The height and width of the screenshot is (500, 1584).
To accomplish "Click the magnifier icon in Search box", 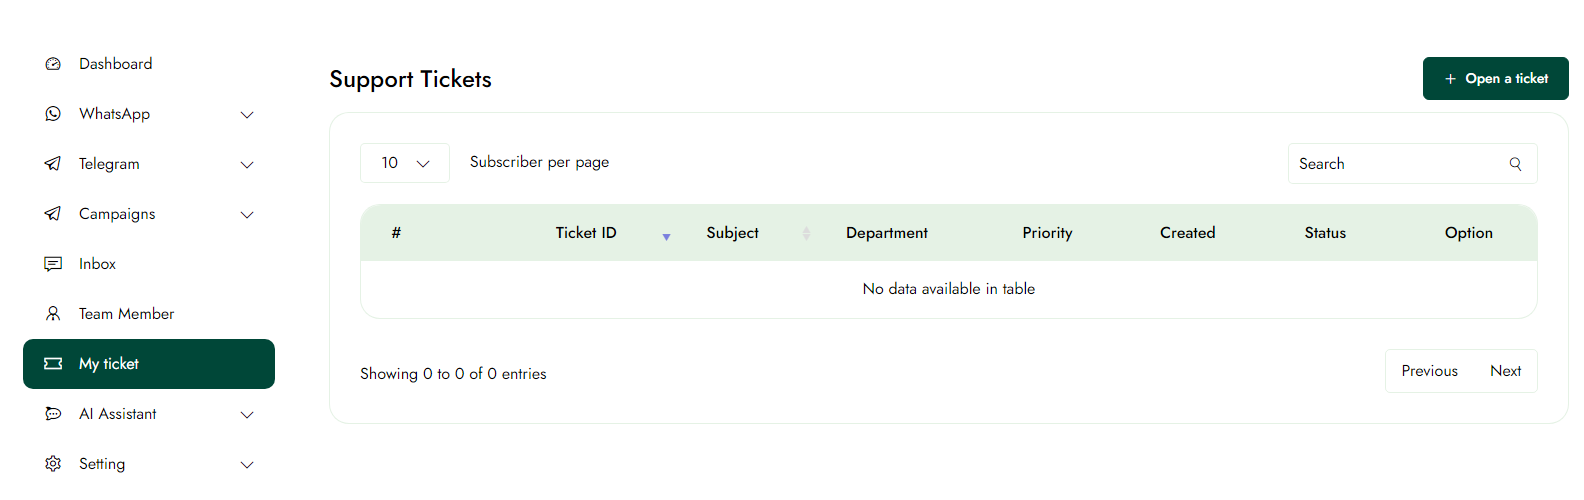I will 1515,164.
